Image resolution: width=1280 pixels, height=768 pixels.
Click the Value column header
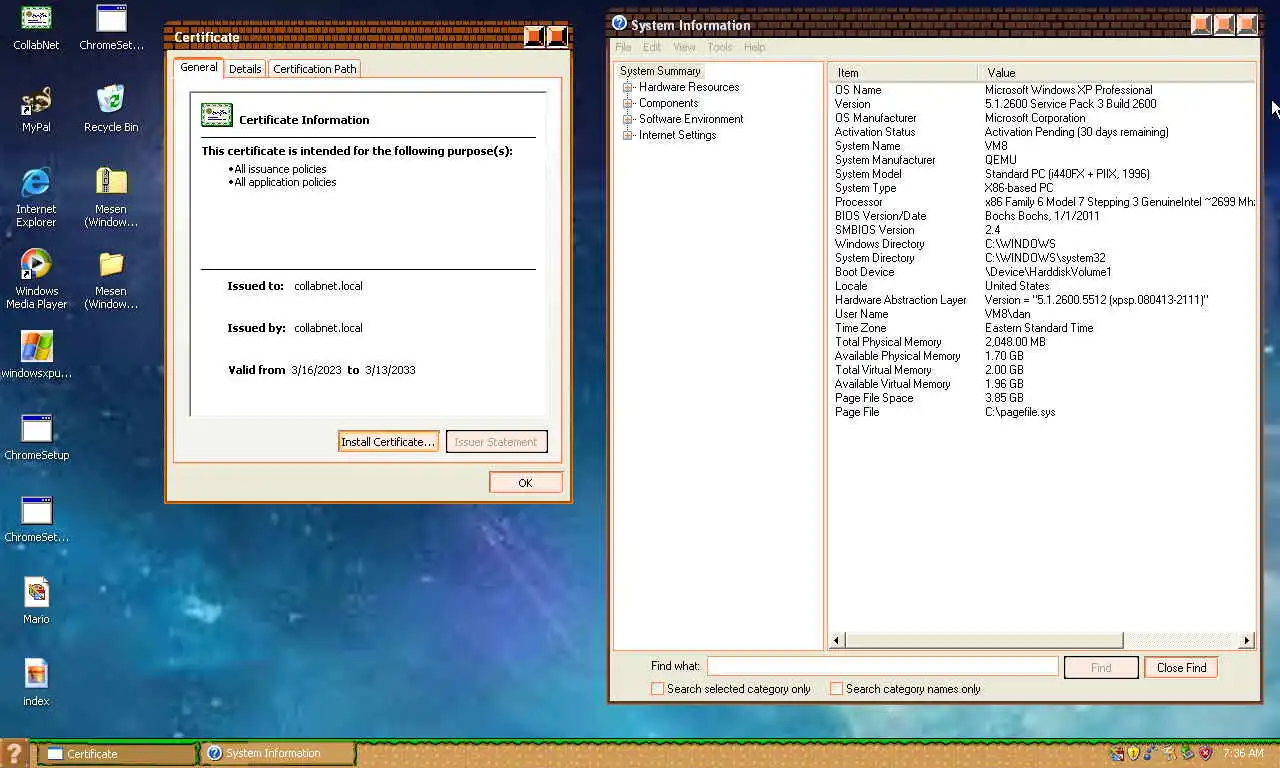pyautogui.click(x=1116, y=73)
